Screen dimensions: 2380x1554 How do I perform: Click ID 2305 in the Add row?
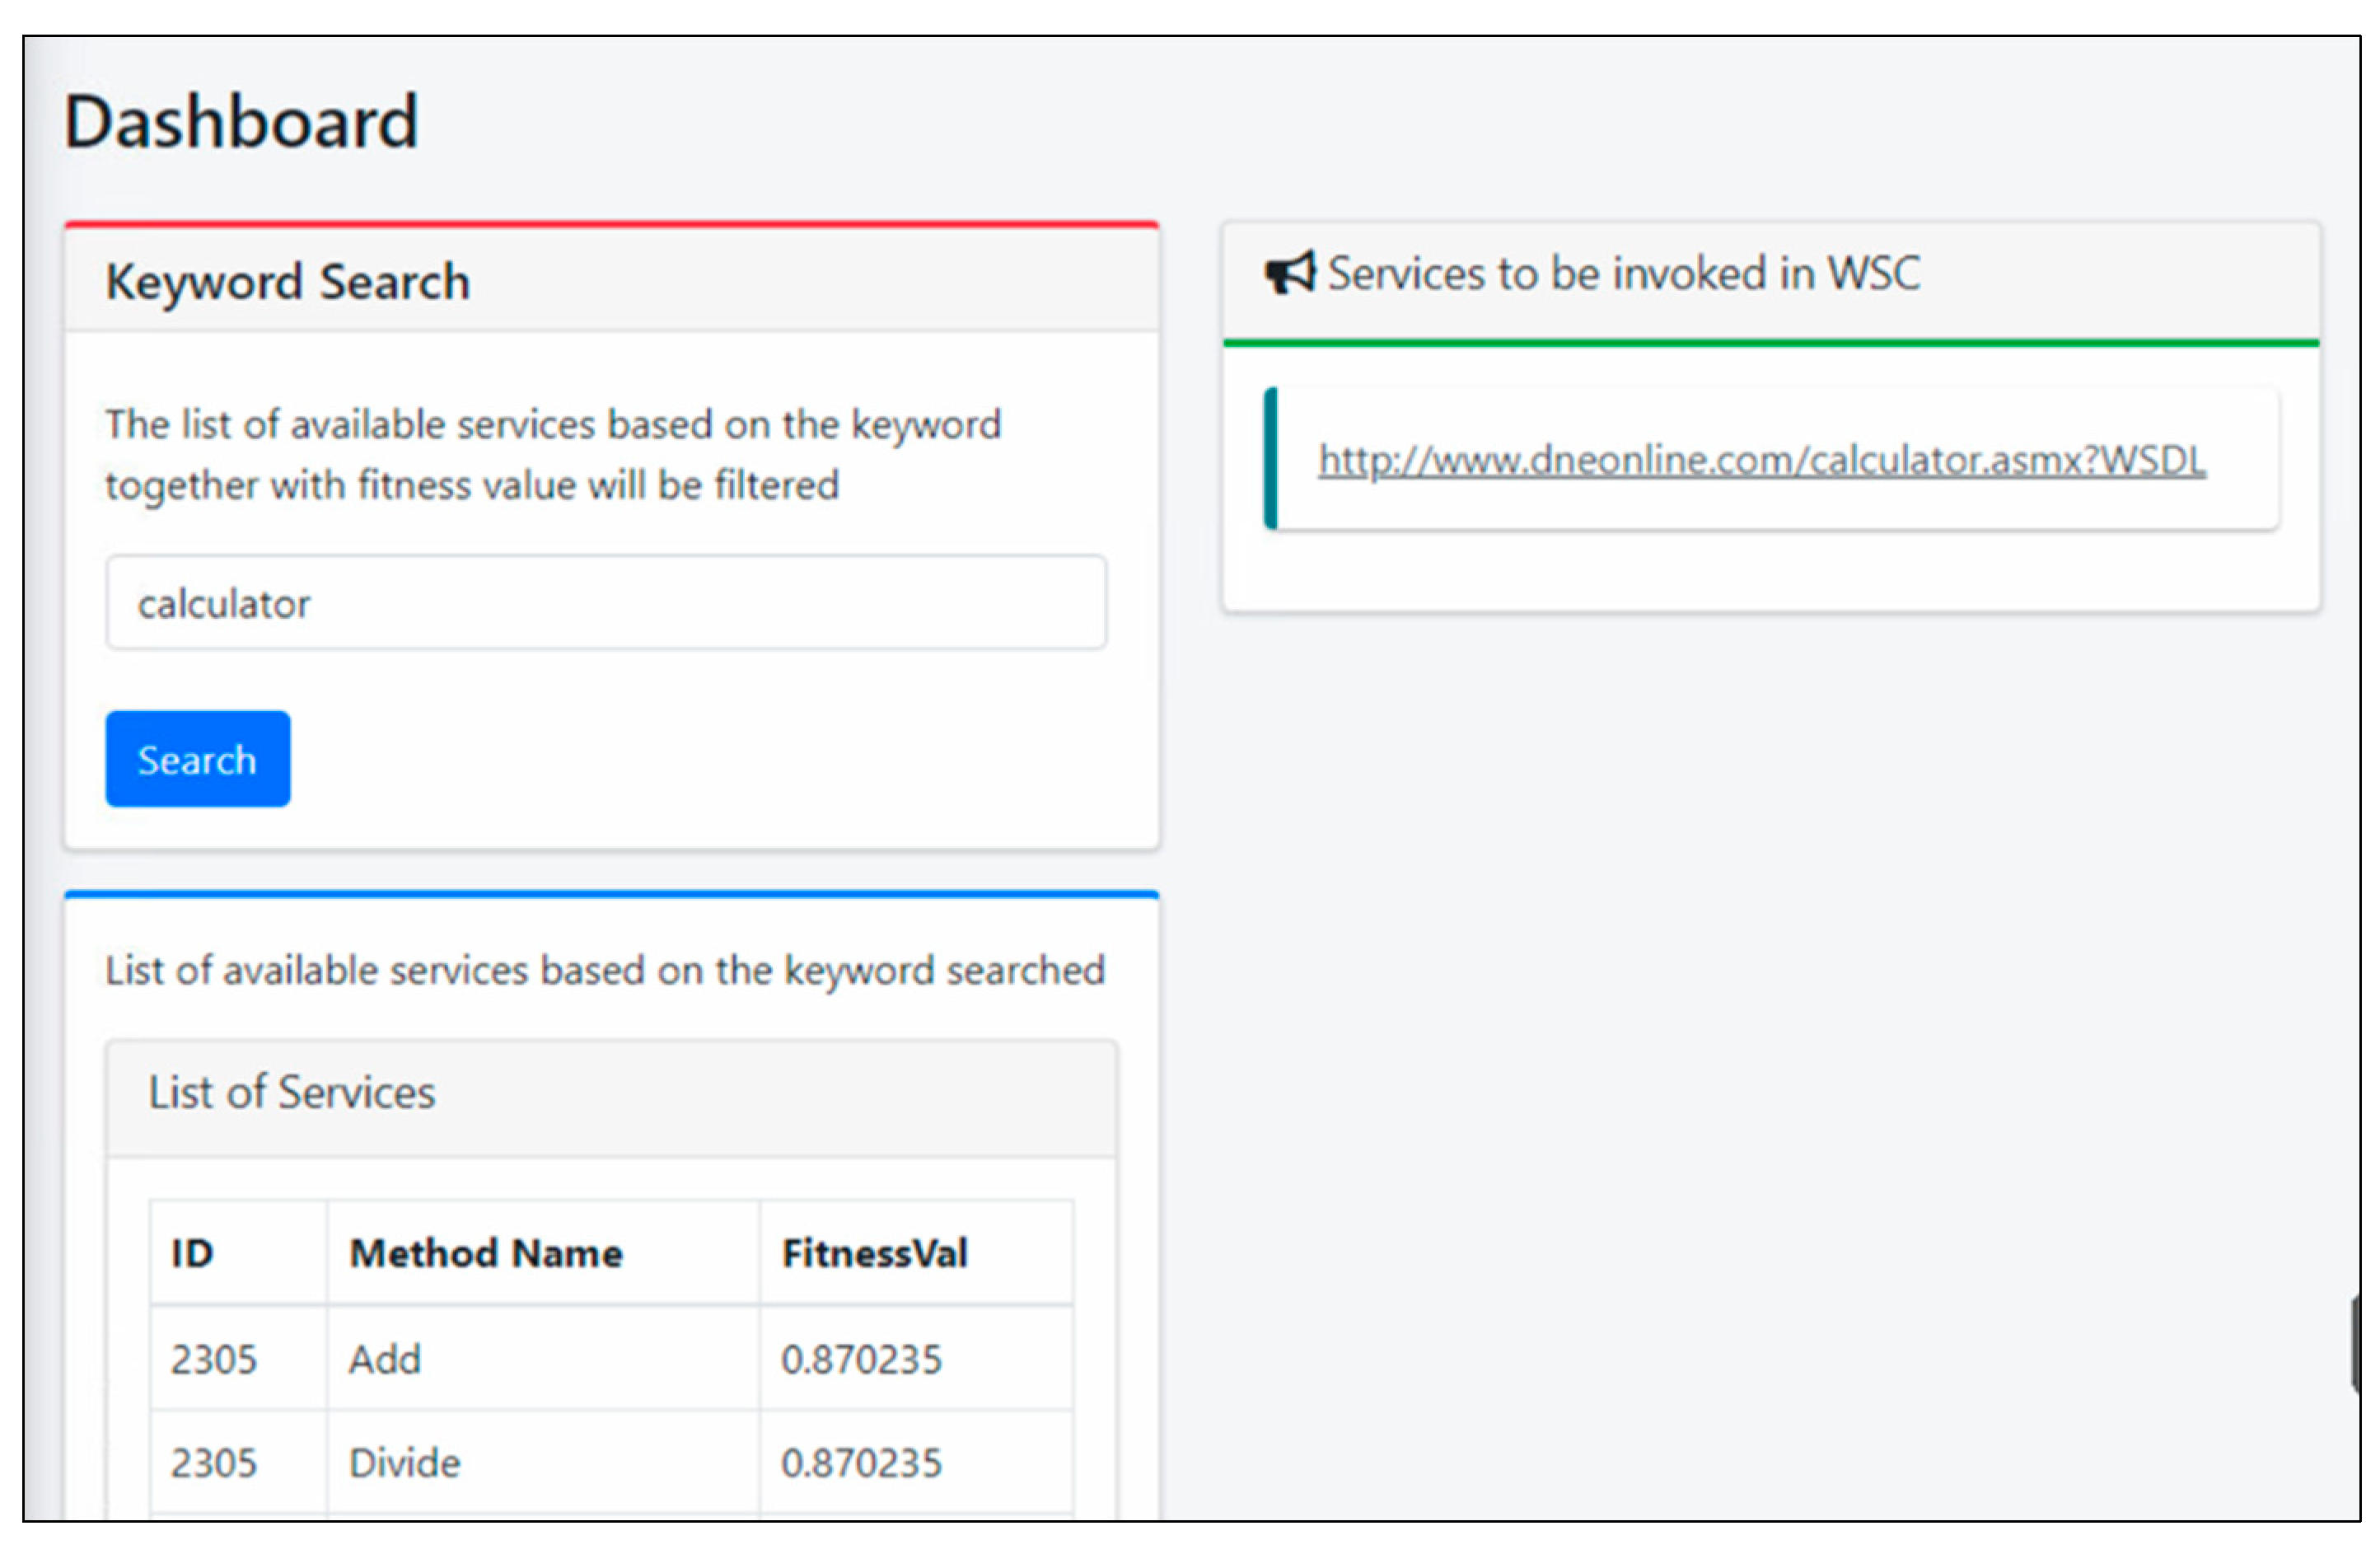214,1359
